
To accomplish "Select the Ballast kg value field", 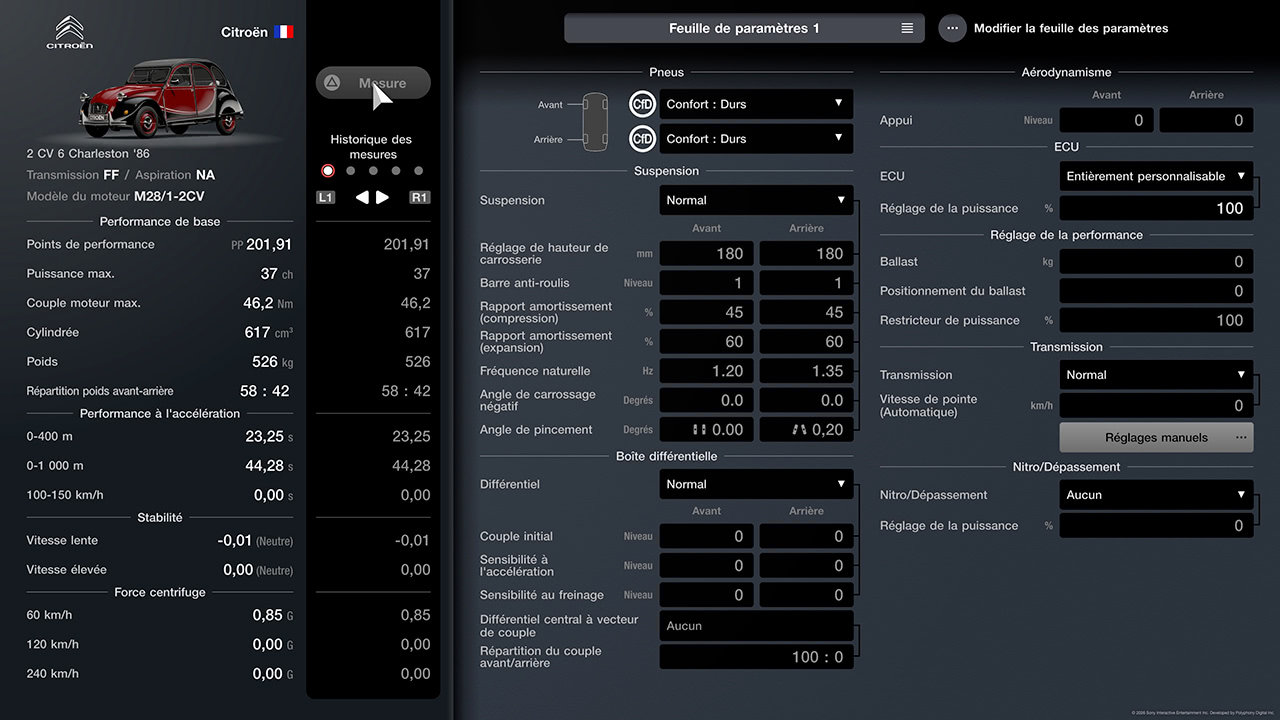I will pos(1156,261).
